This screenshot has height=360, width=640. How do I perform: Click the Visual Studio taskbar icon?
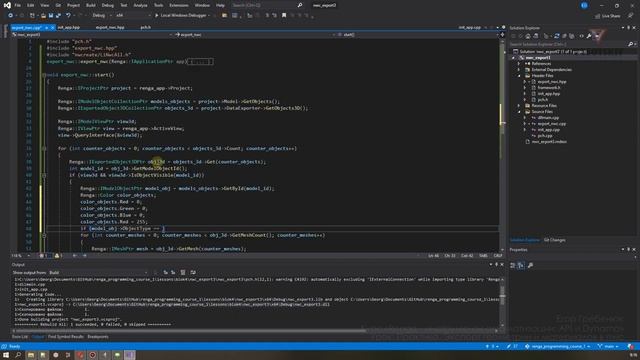(130, 355)
